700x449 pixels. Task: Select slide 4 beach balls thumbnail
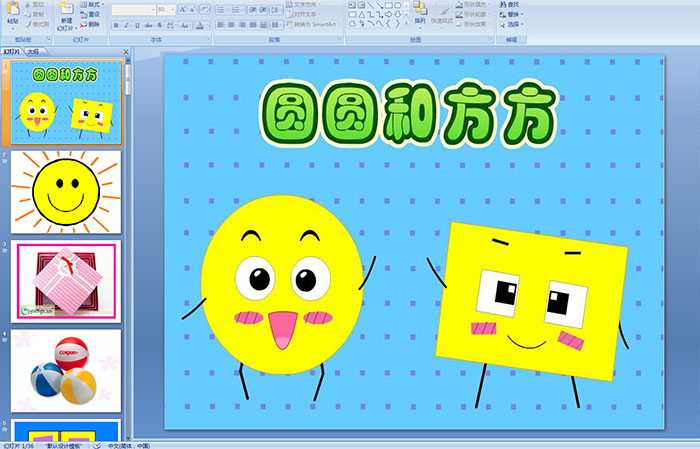pos(66,370)
